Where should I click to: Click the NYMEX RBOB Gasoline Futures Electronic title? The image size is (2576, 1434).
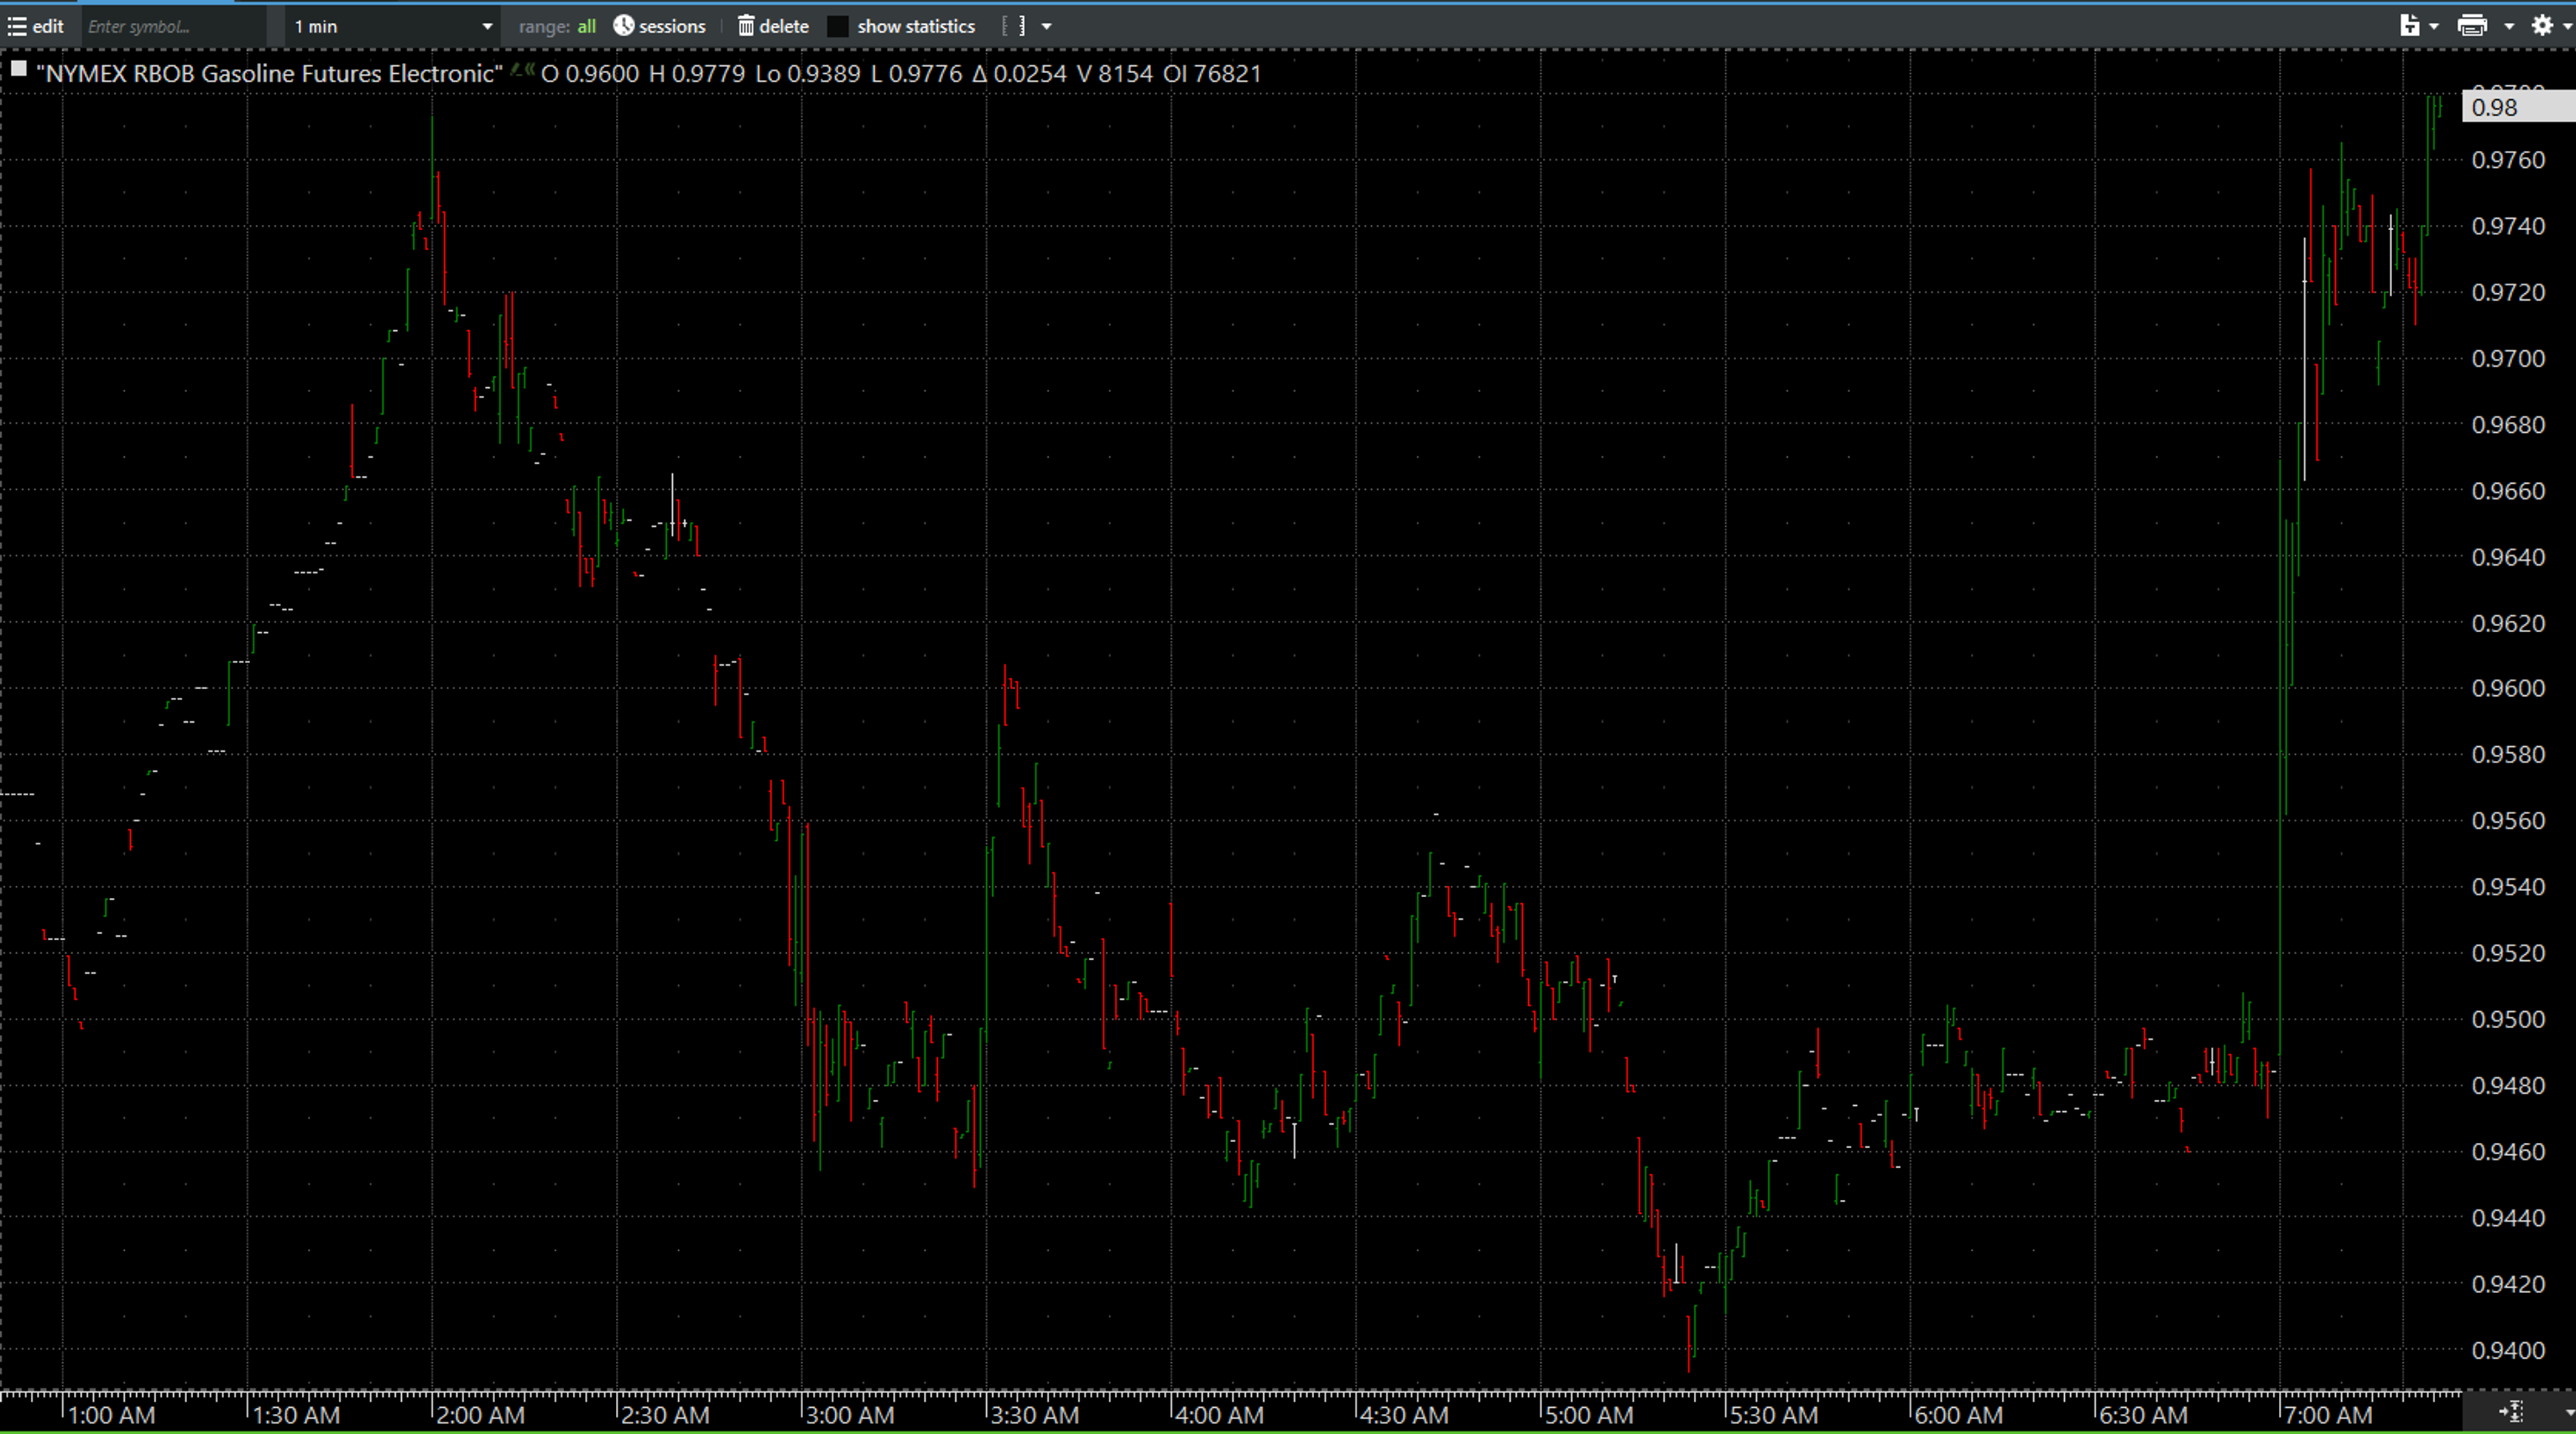pos(269,74)
